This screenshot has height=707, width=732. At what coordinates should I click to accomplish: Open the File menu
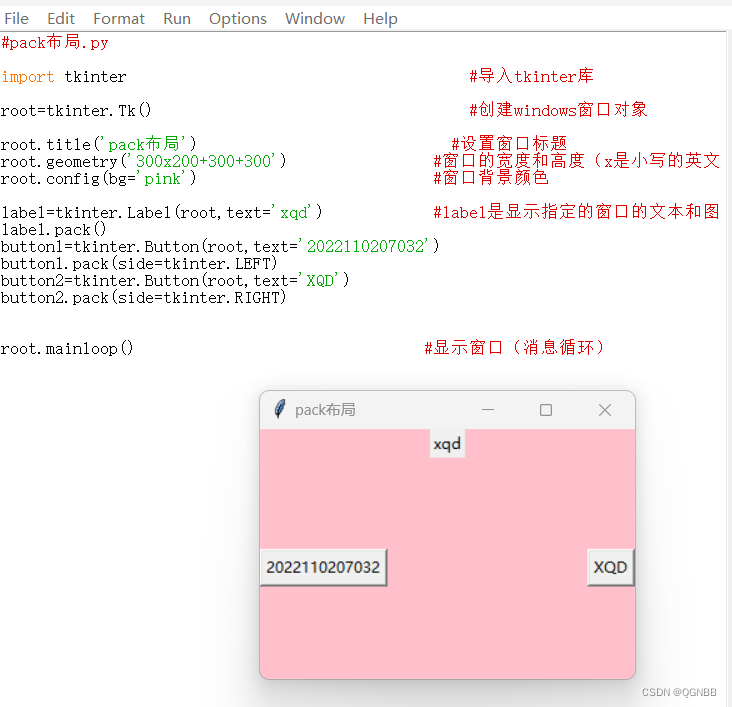coord(16,19)
